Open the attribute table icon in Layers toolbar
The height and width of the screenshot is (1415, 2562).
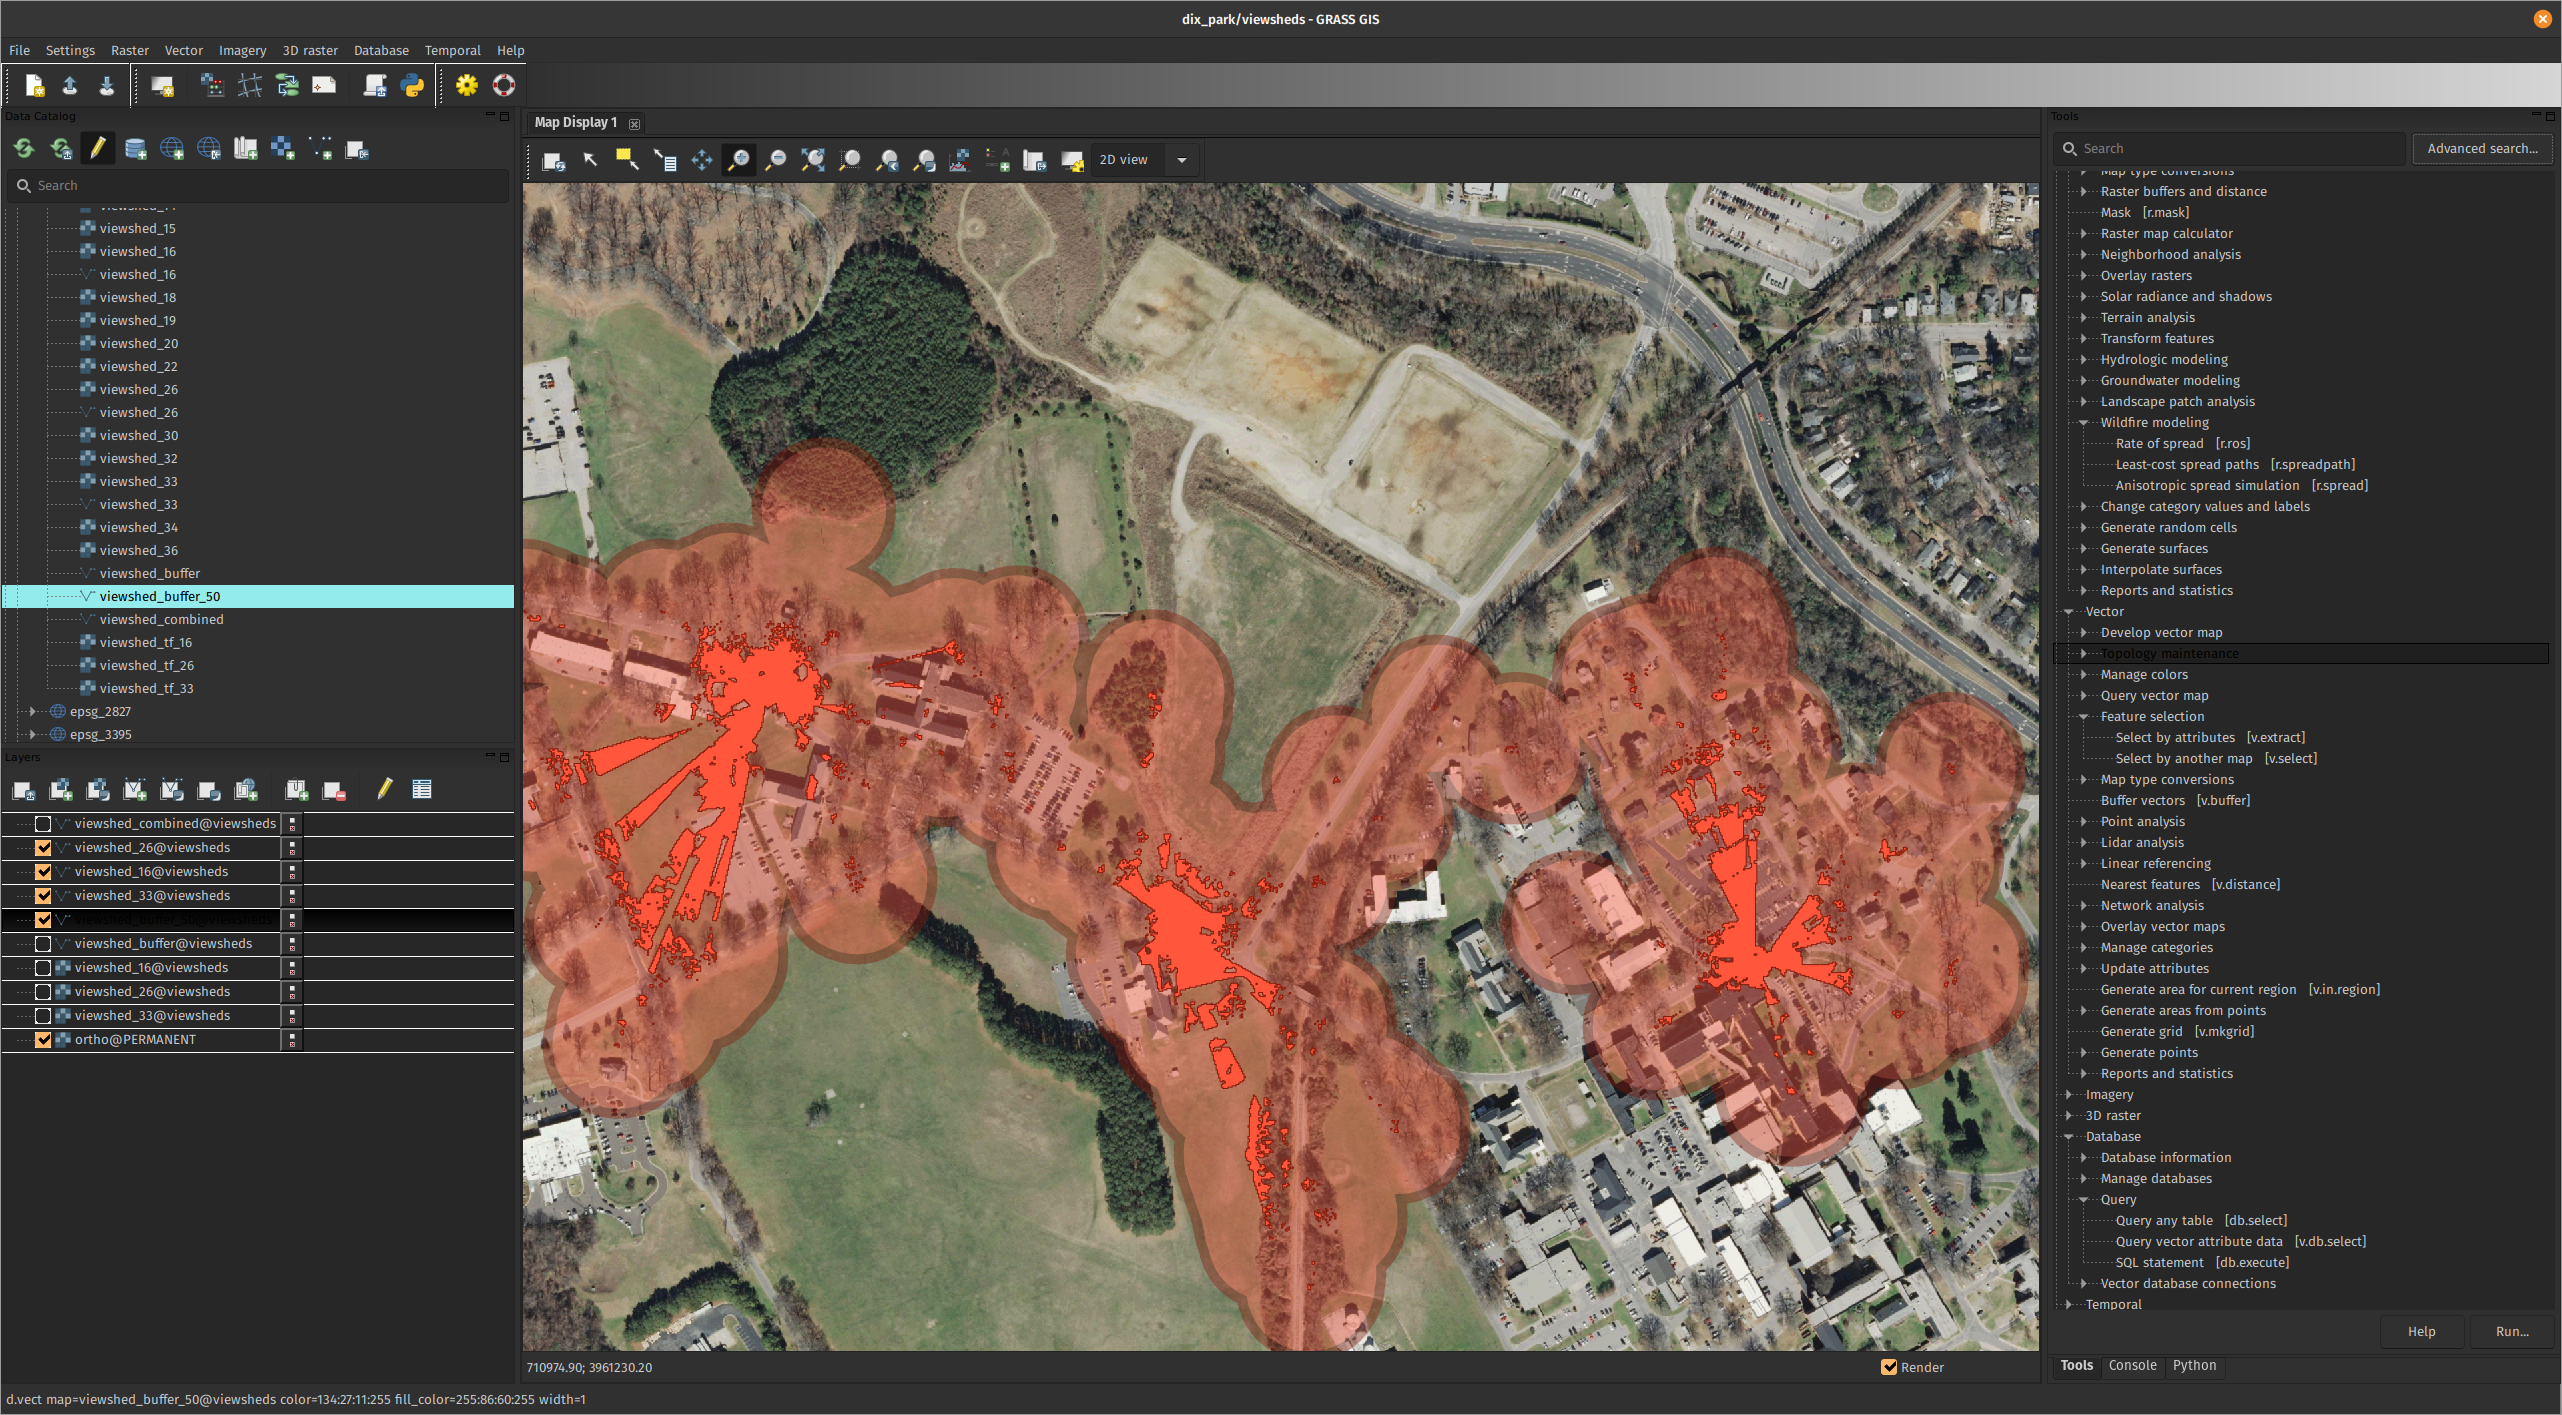click(422, 790)
